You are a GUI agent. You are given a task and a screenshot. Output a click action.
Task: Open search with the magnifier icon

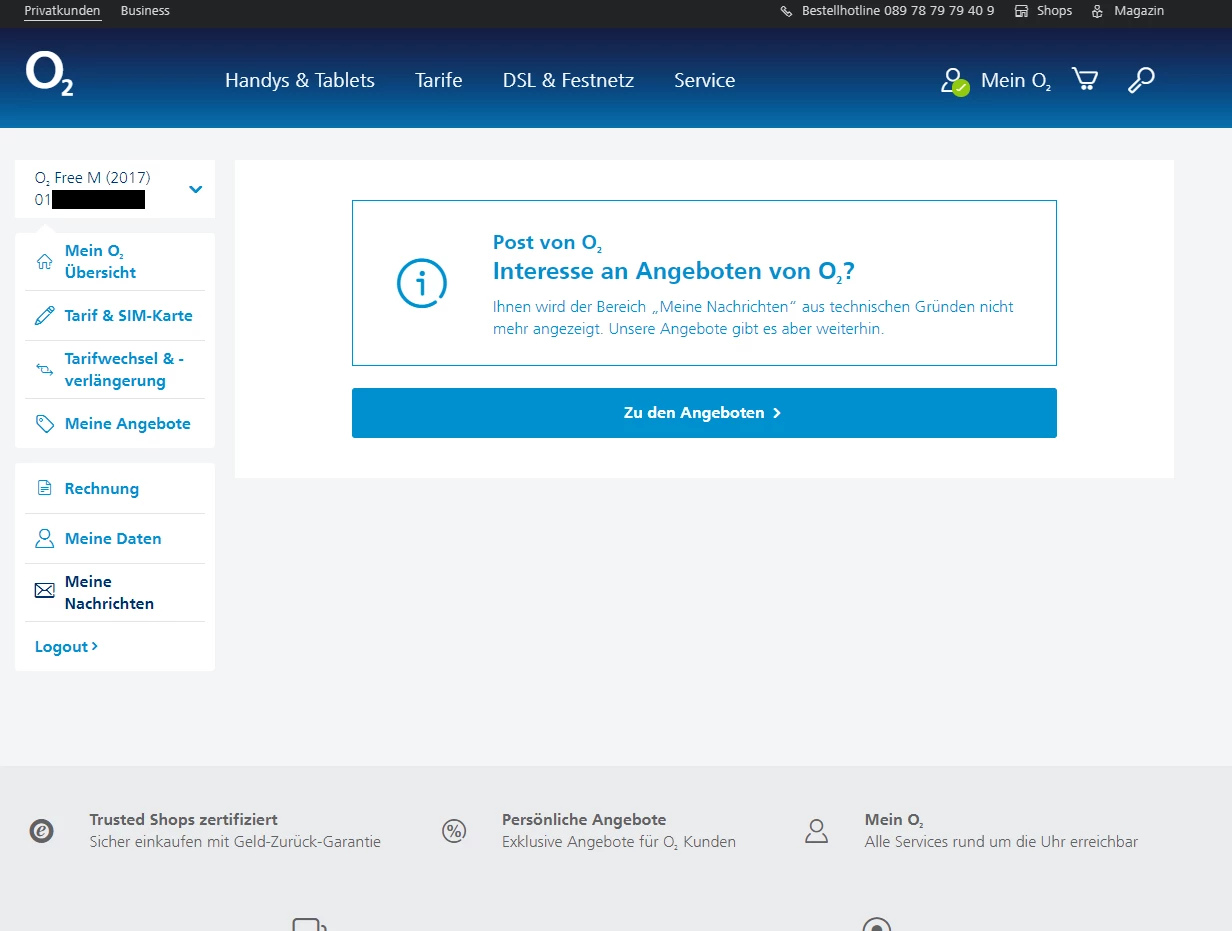1141,80
